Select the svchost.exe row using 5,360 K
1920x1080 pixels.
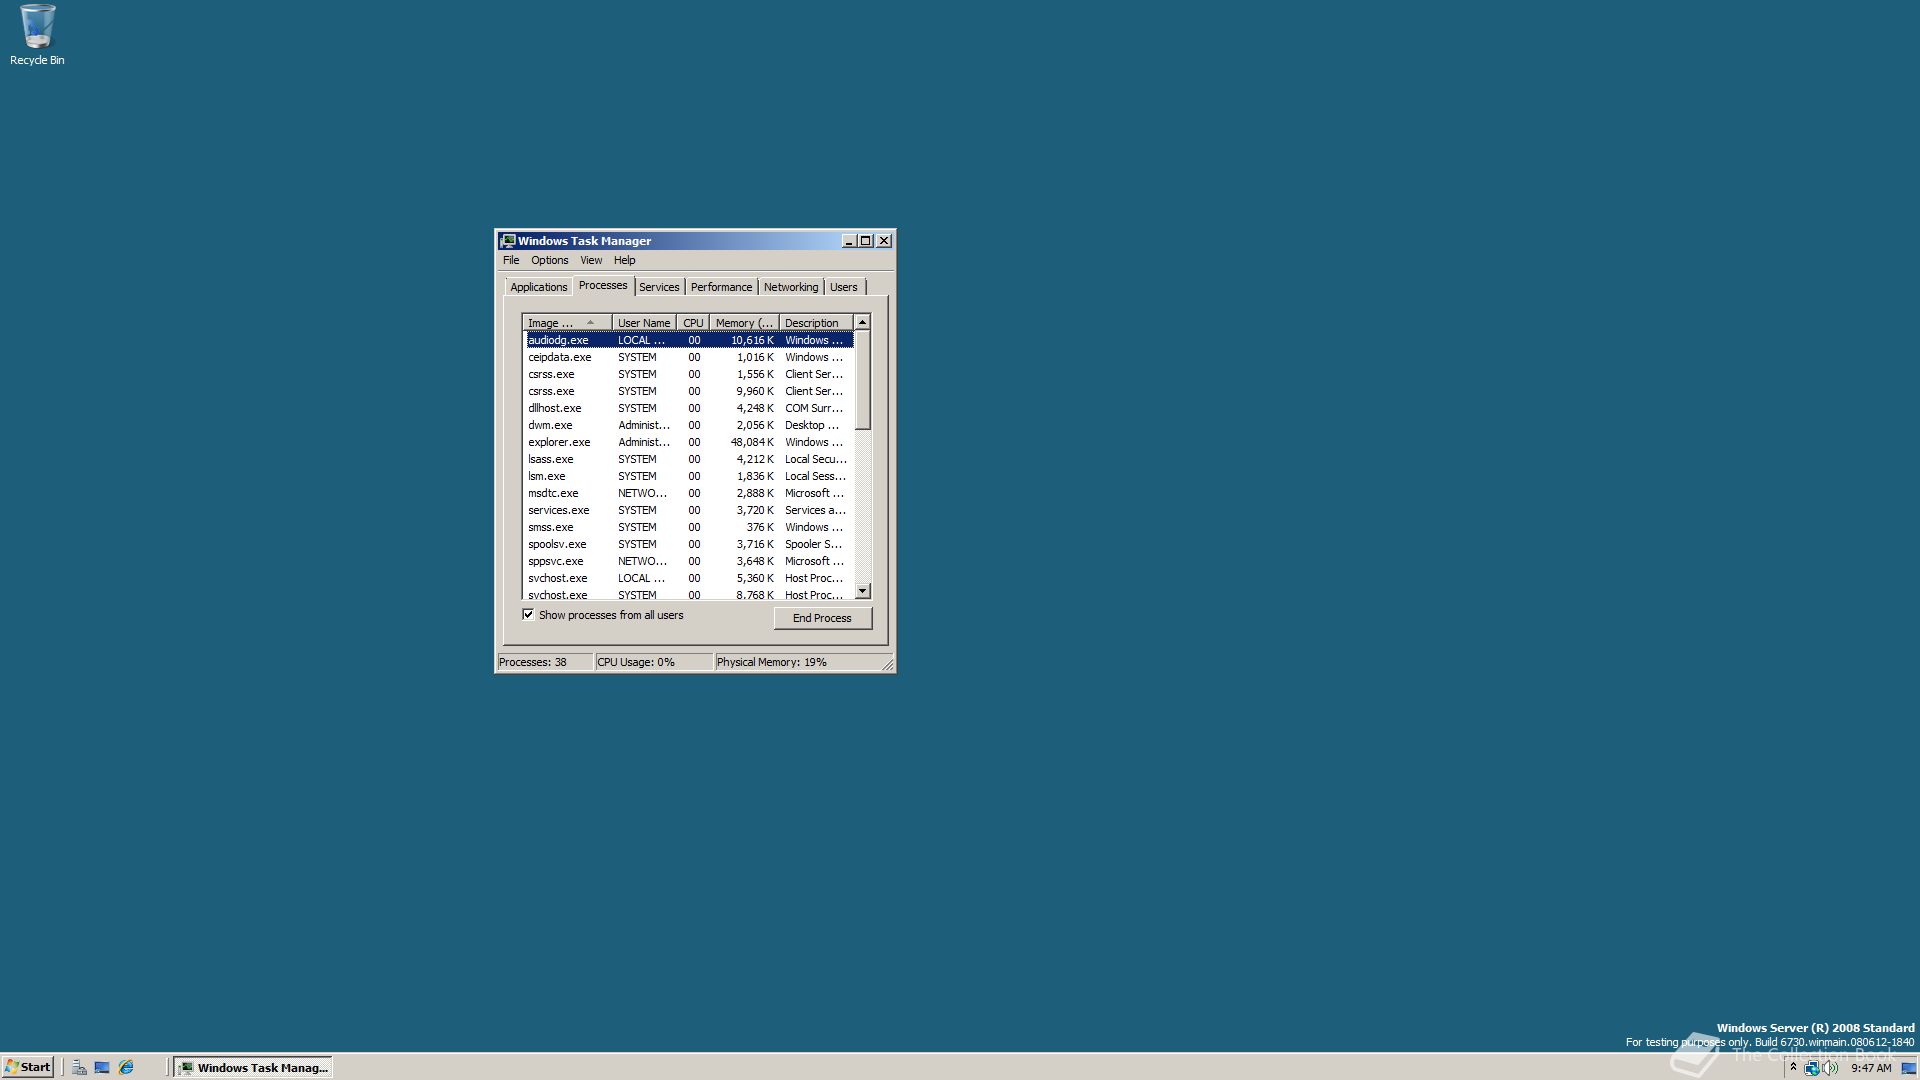pyautogui.click(x=688, y=578)
